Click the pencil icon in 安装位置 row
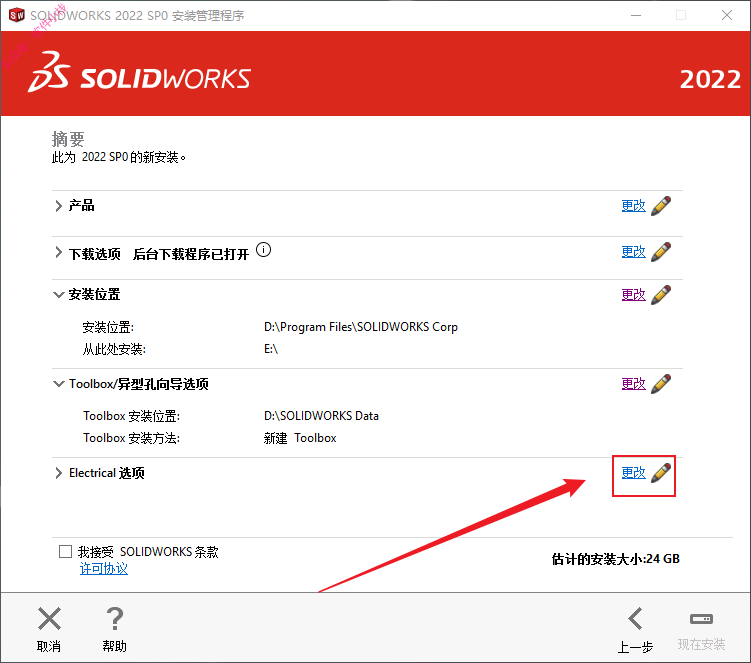 pos(661,295)
